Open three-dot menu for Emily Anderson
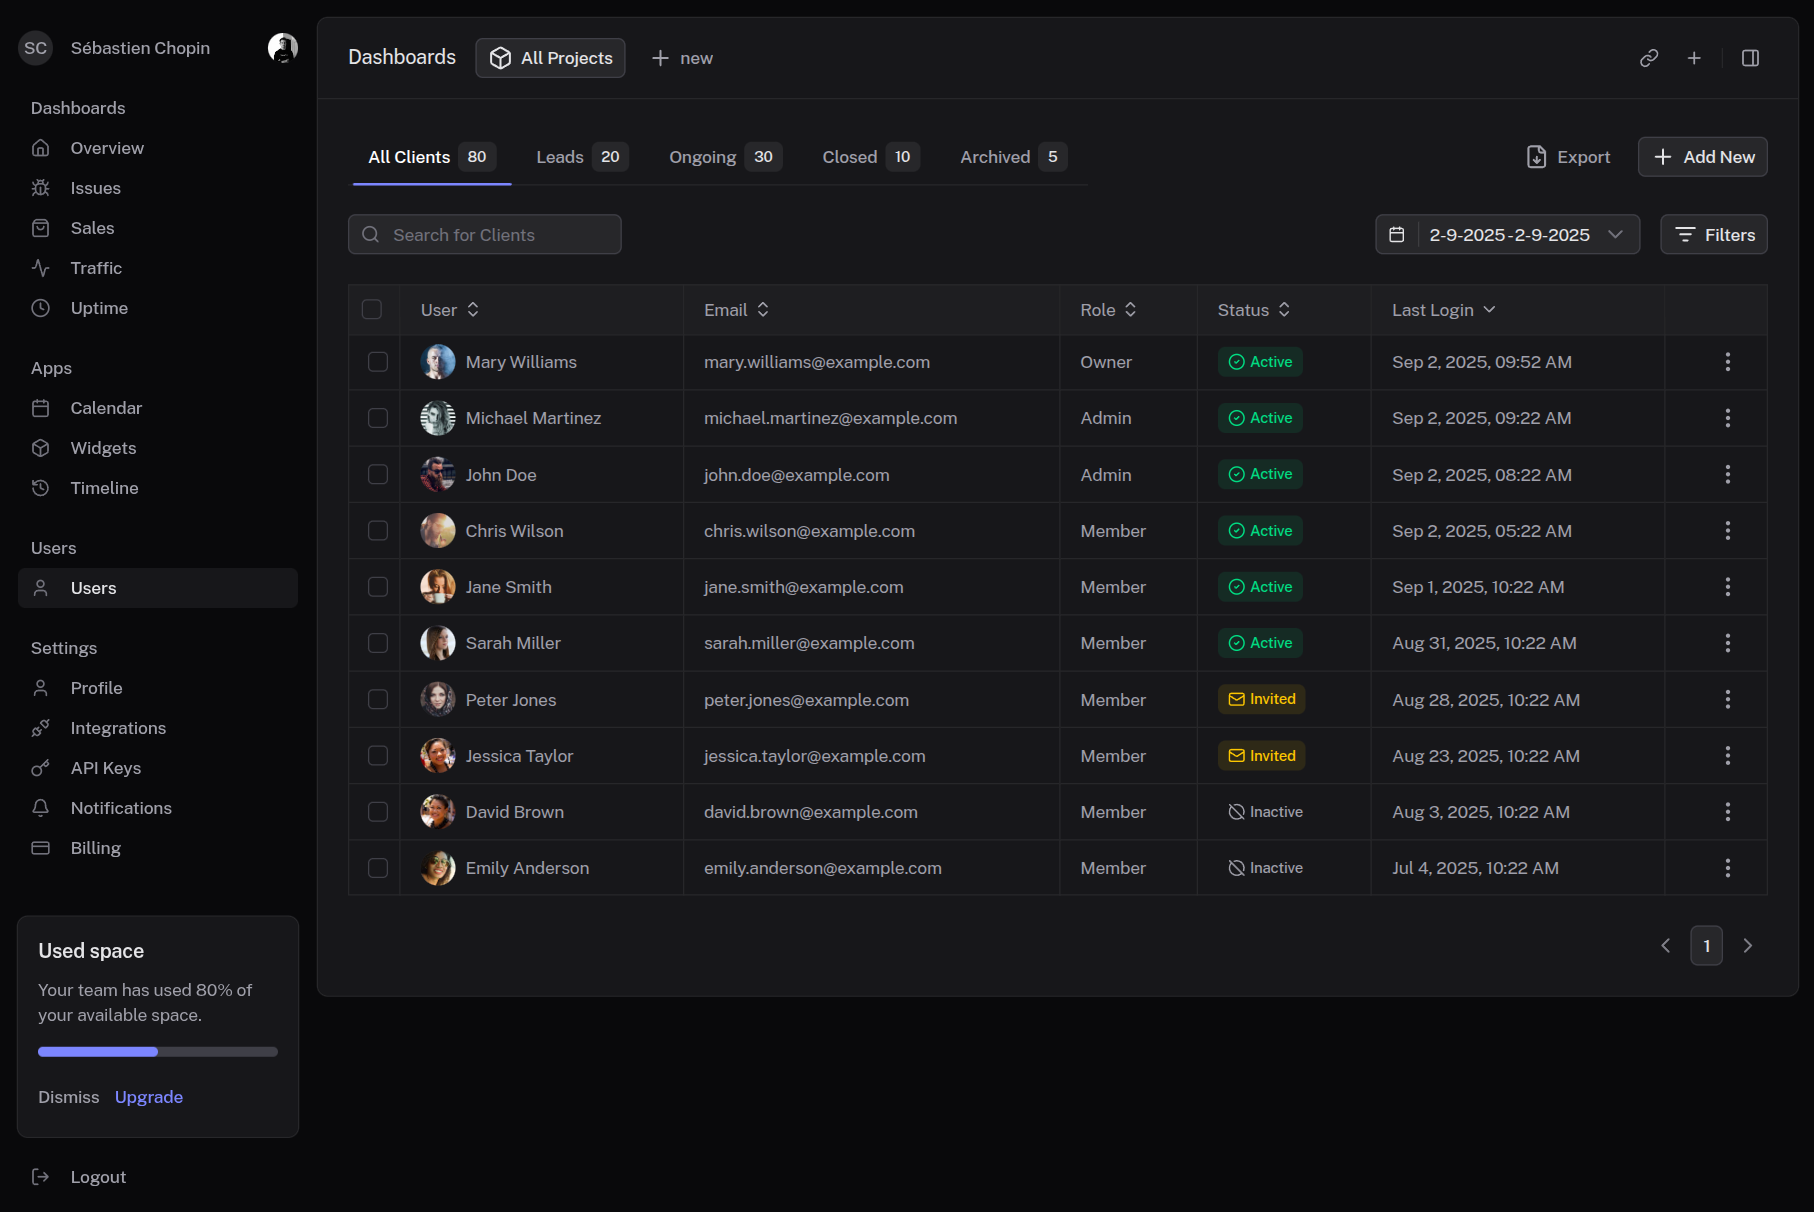1814x1212 pixels. click(1727, 868)
